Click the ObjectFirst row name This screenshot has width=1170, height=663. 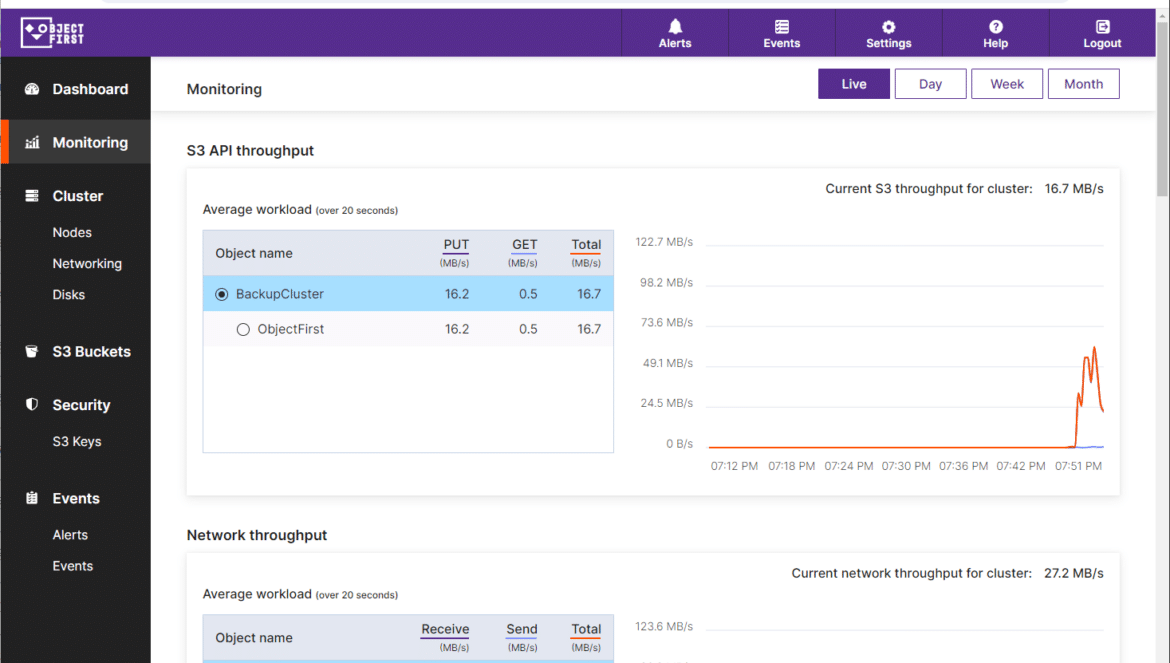[x=291, y=329]
